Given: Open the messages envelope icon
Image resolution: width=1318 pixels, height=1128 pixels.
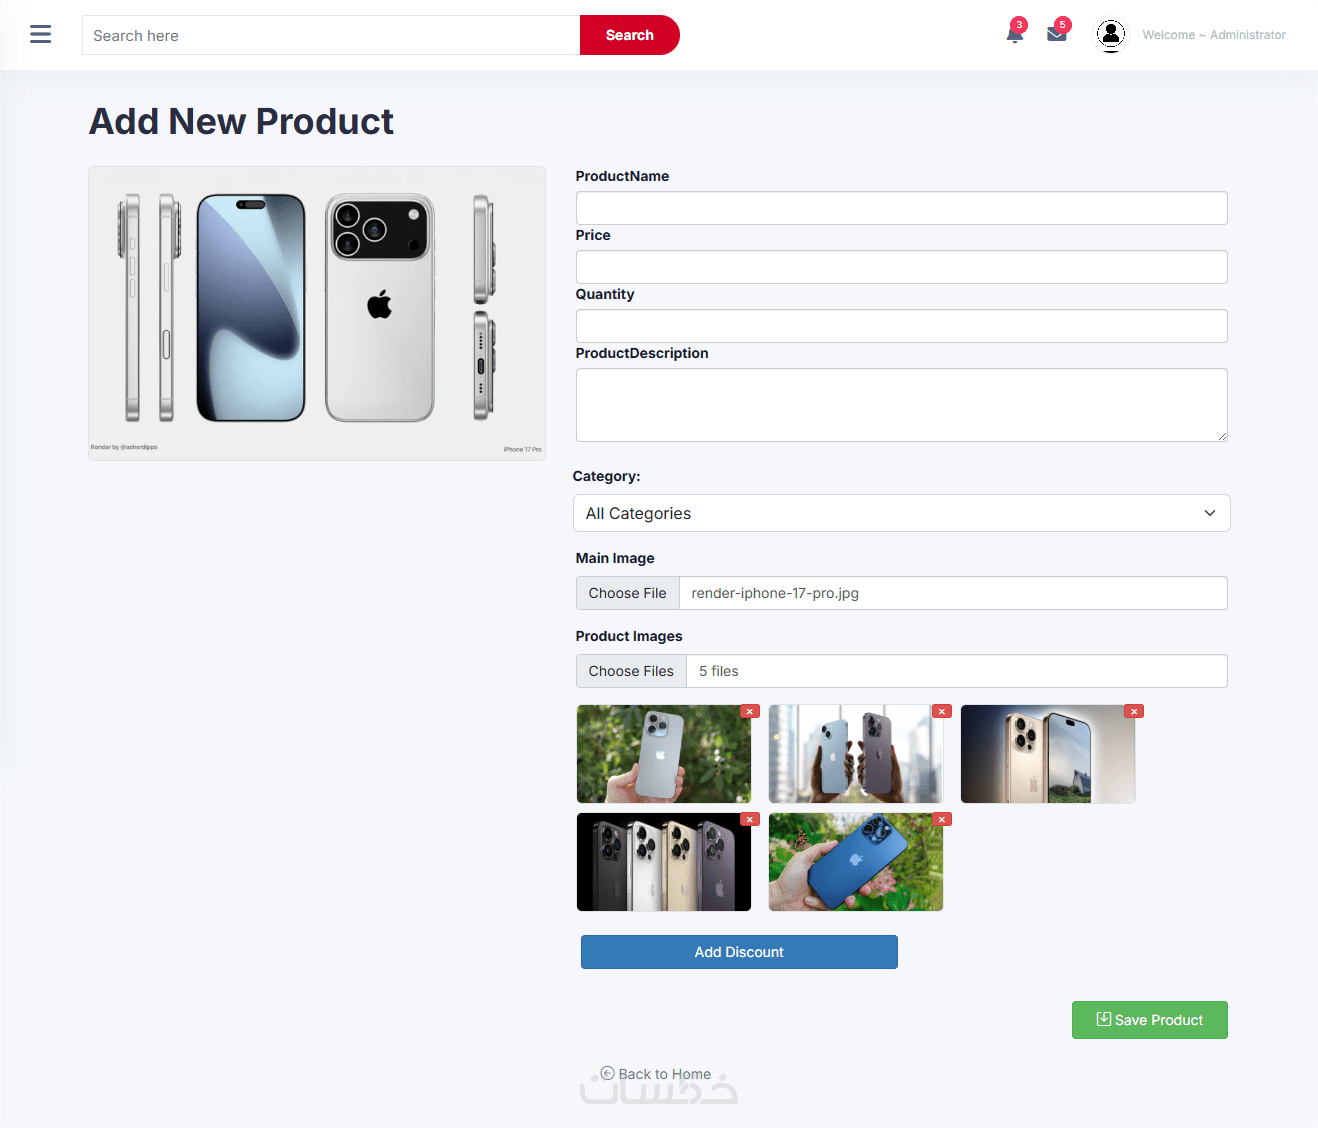Looking at the screenshot, I should (1057, 34).
